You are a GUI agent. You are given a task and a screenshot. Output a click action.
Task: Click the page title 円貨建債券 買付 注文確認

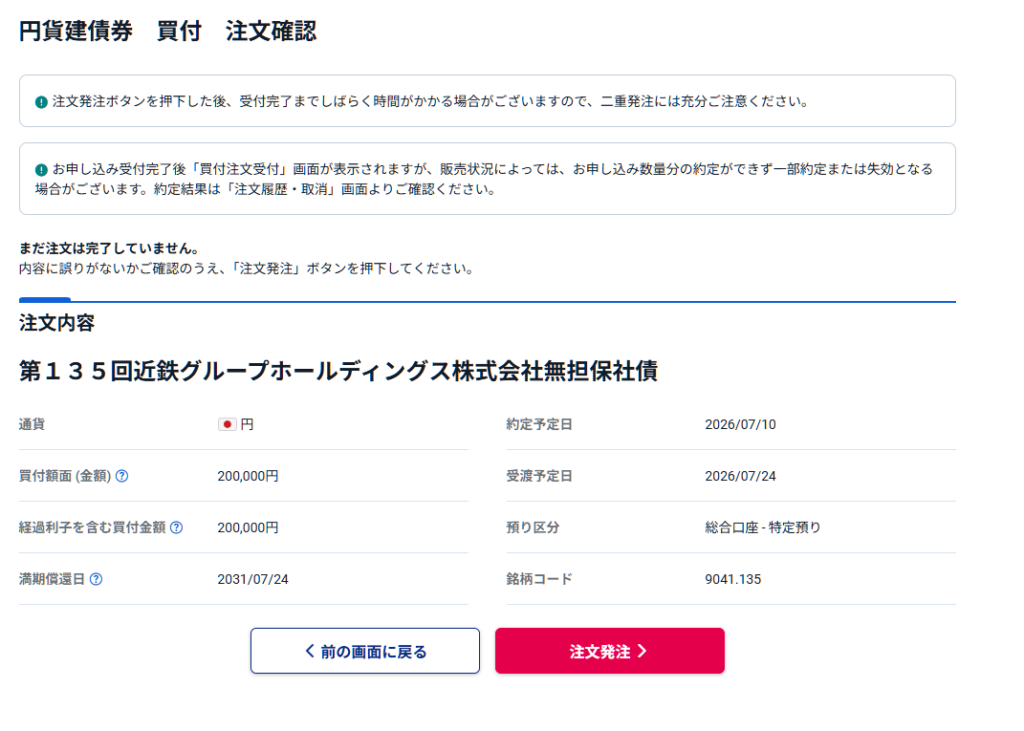[168, 31]
